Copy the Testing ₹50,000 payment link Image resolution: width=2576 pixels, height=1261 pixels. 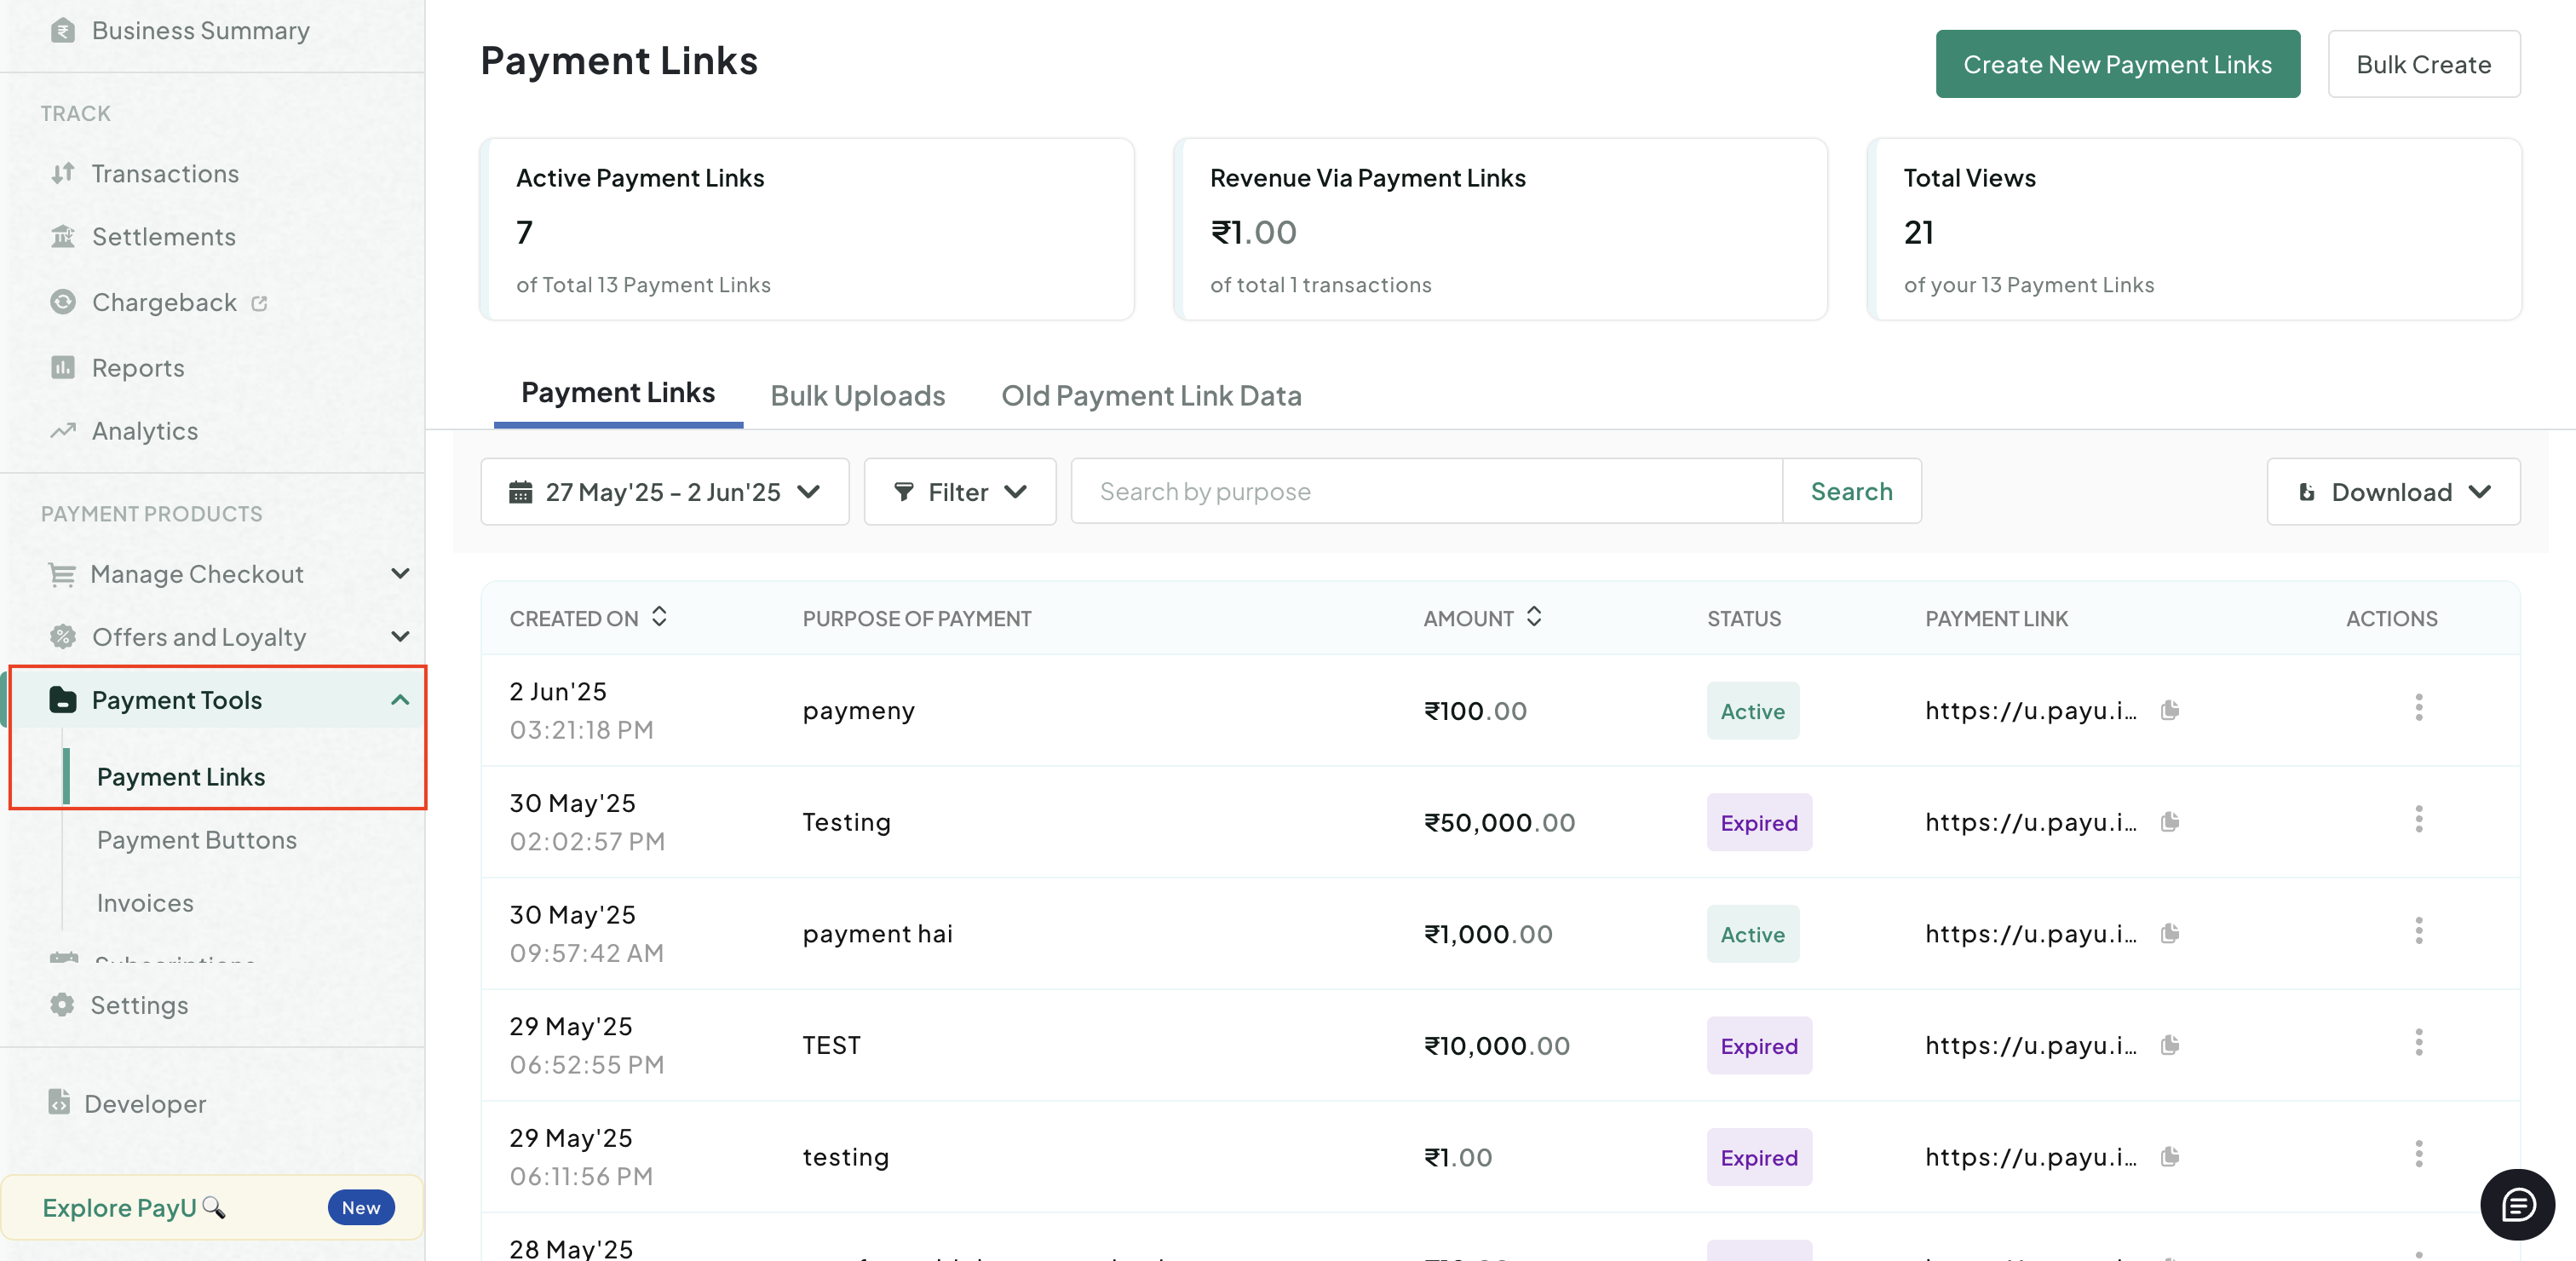pos(2170,822)
